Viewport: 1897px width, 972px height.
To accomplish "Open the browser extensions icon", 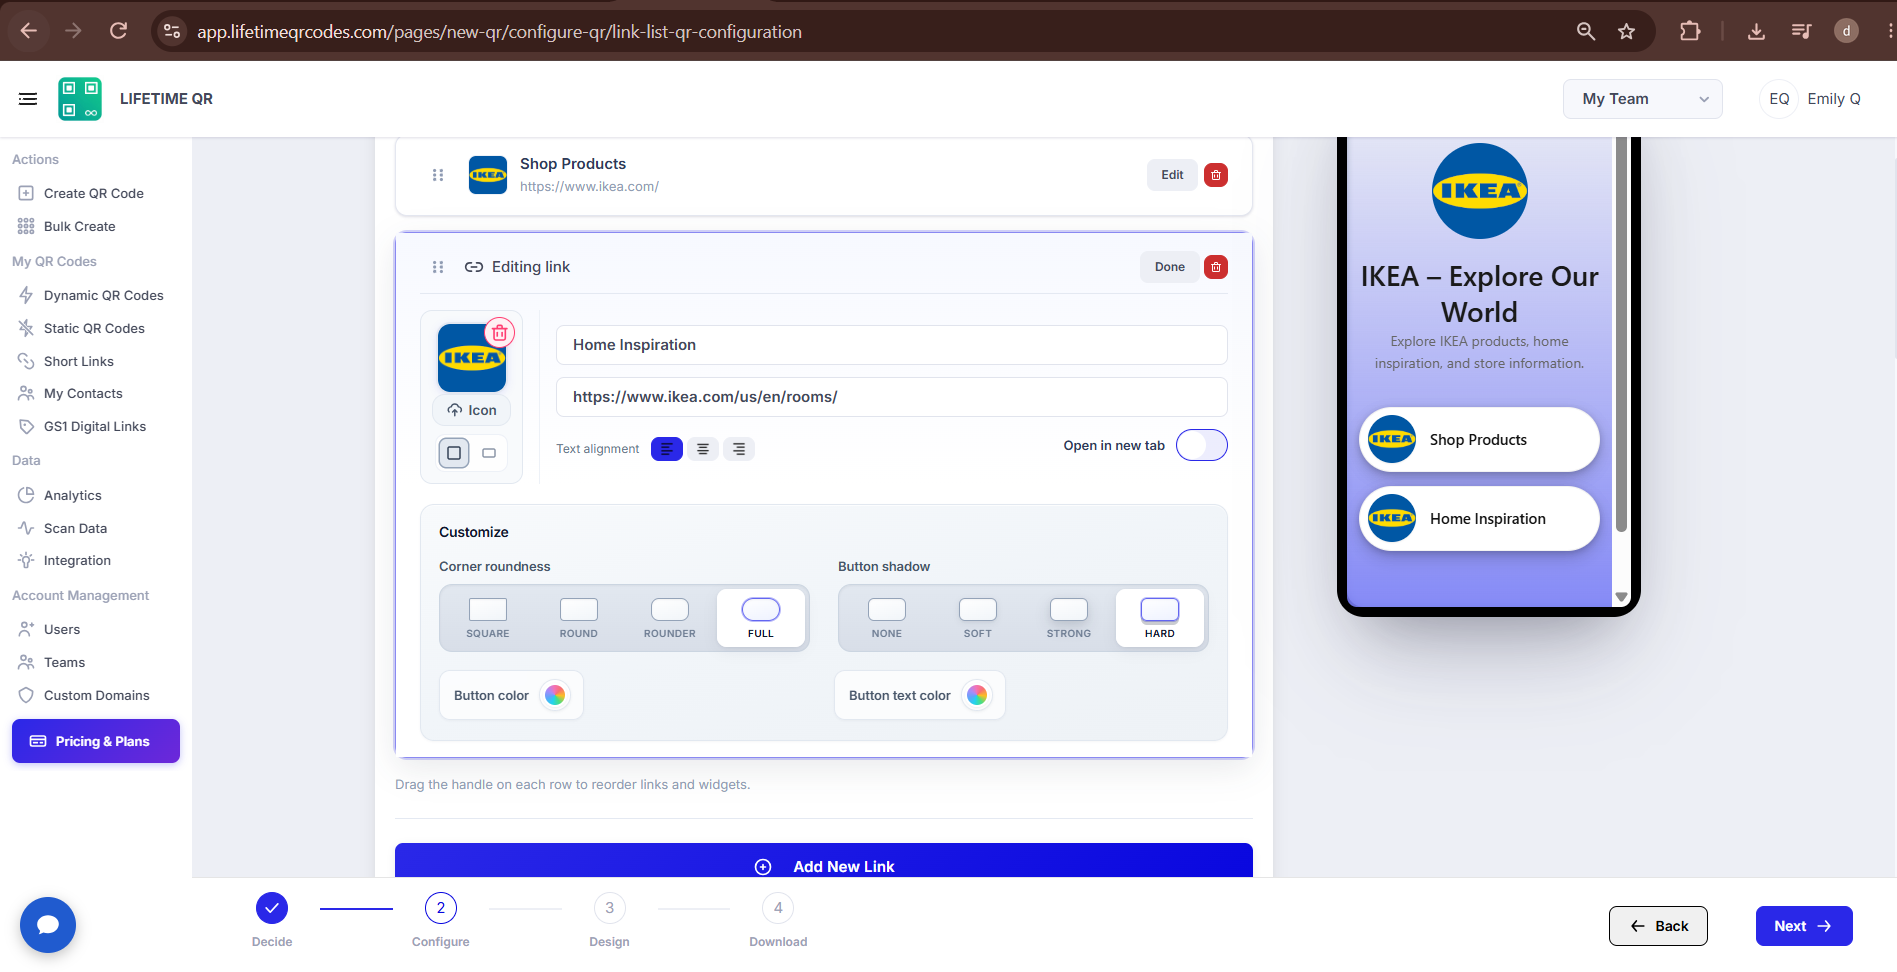I will pyautogui.click(x=1690, y=31).
